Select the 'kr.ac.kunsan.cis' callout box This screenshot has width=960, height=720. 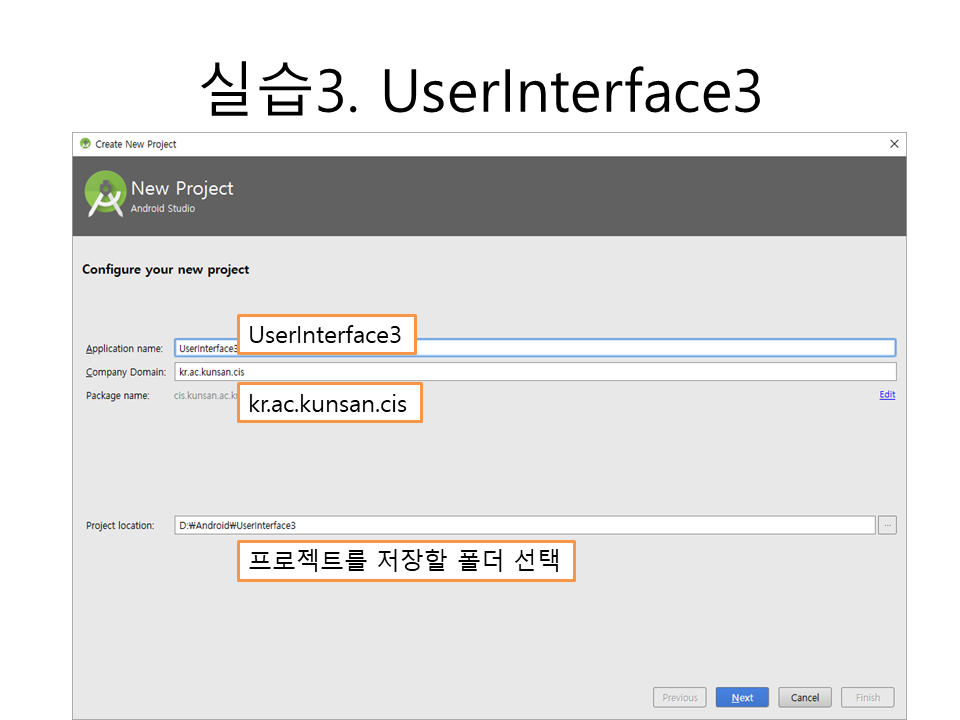pos(329,404)
